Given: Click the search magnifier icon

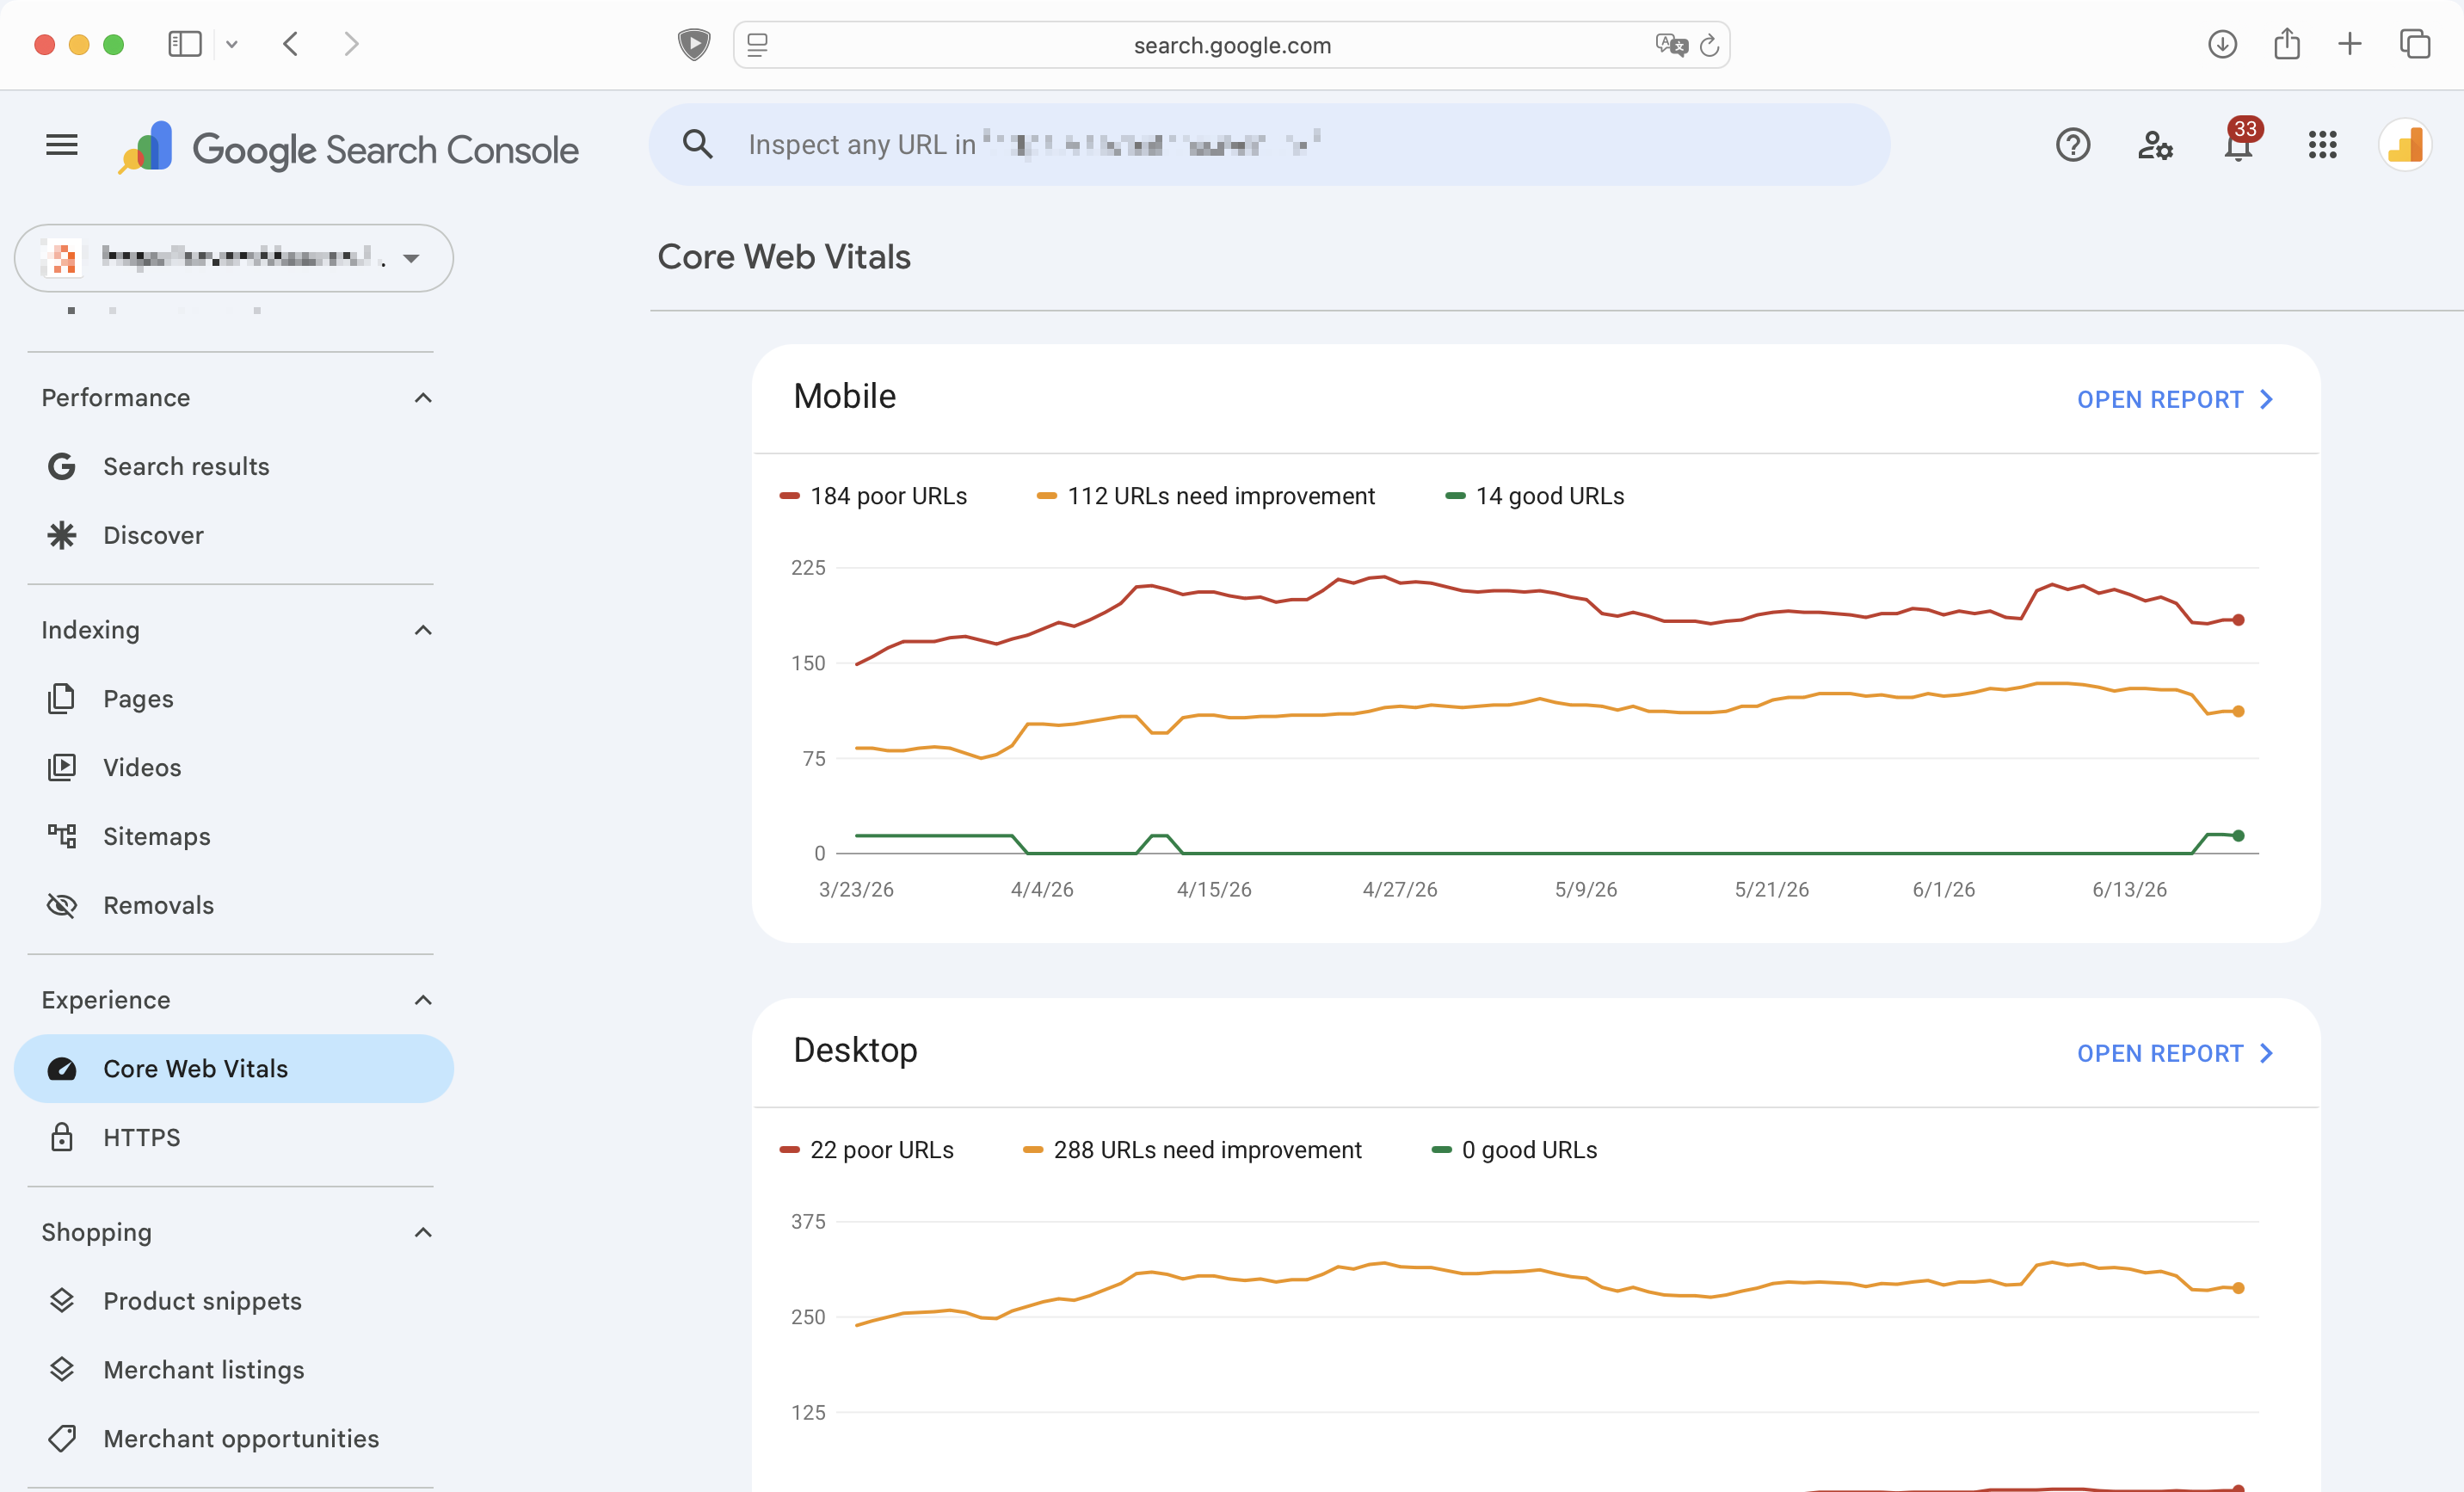Looking at the screenshot, I should coord(698,145).
